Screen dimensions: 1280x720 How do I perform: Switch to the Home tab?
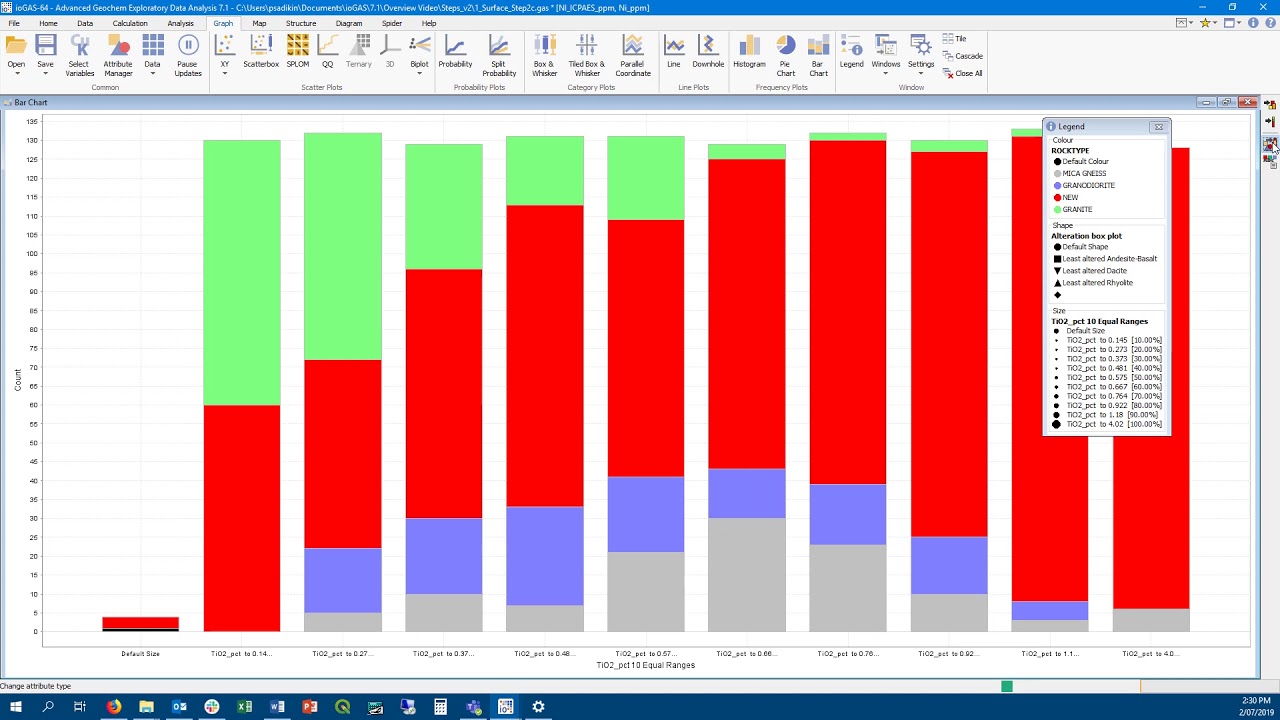(48, 23)
